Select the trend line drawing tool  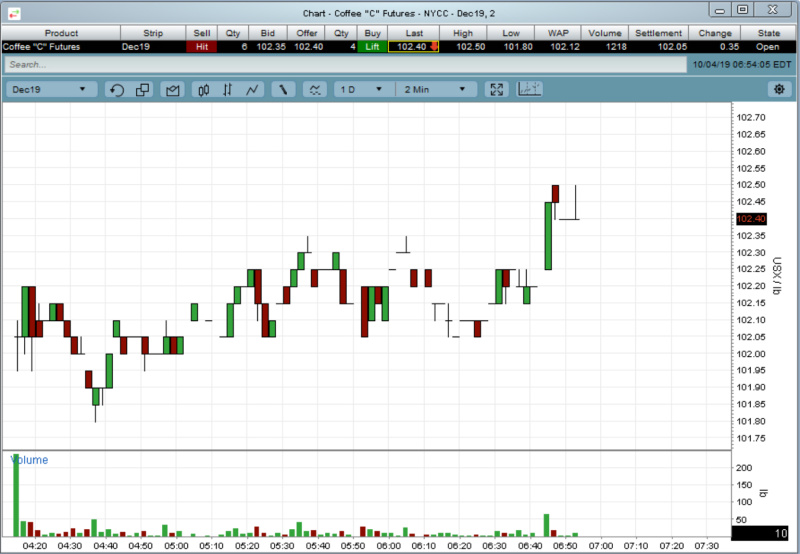(284, 90)
